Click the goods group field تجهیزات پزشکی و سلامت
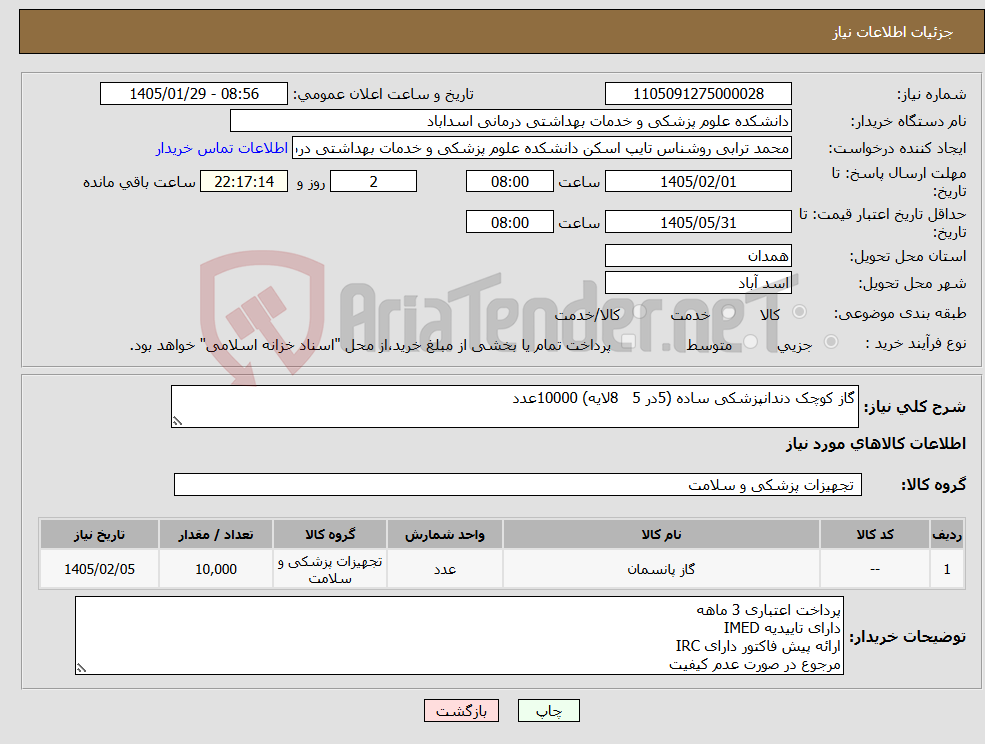The width and height of the screenshot is (985, 744). (x=518, y=484)
